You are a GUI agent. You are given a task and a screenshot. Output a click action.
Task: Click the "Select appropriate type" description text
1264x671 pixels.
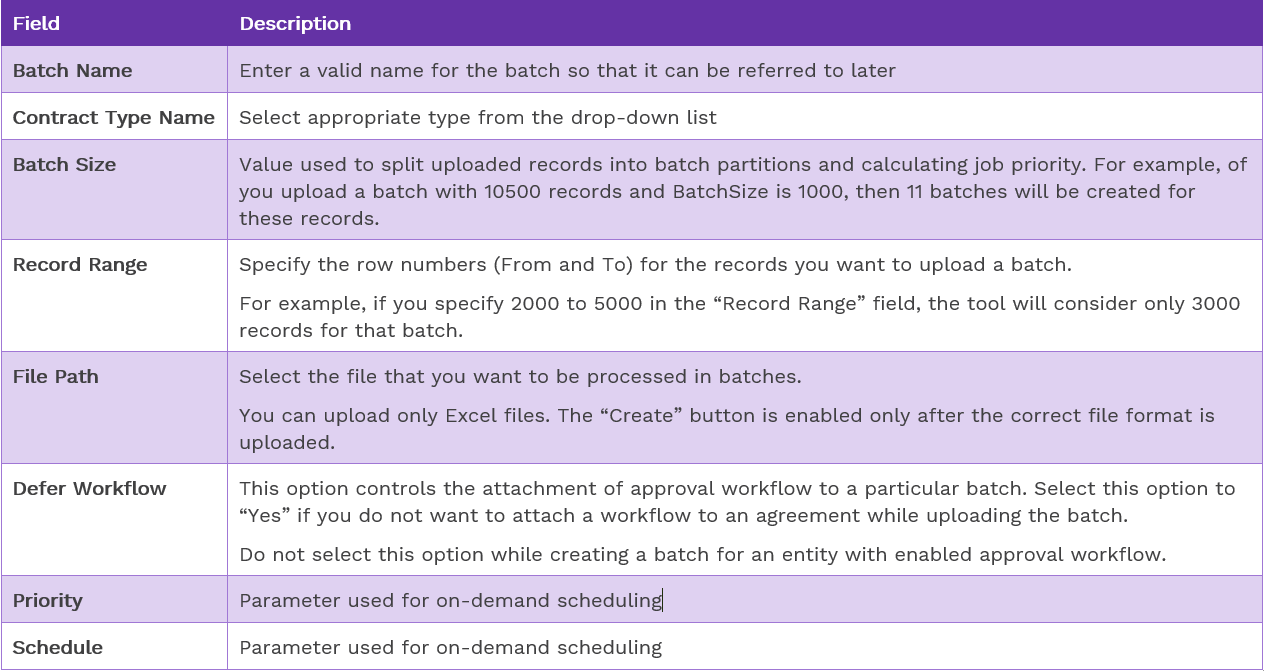tap(477, 117)
